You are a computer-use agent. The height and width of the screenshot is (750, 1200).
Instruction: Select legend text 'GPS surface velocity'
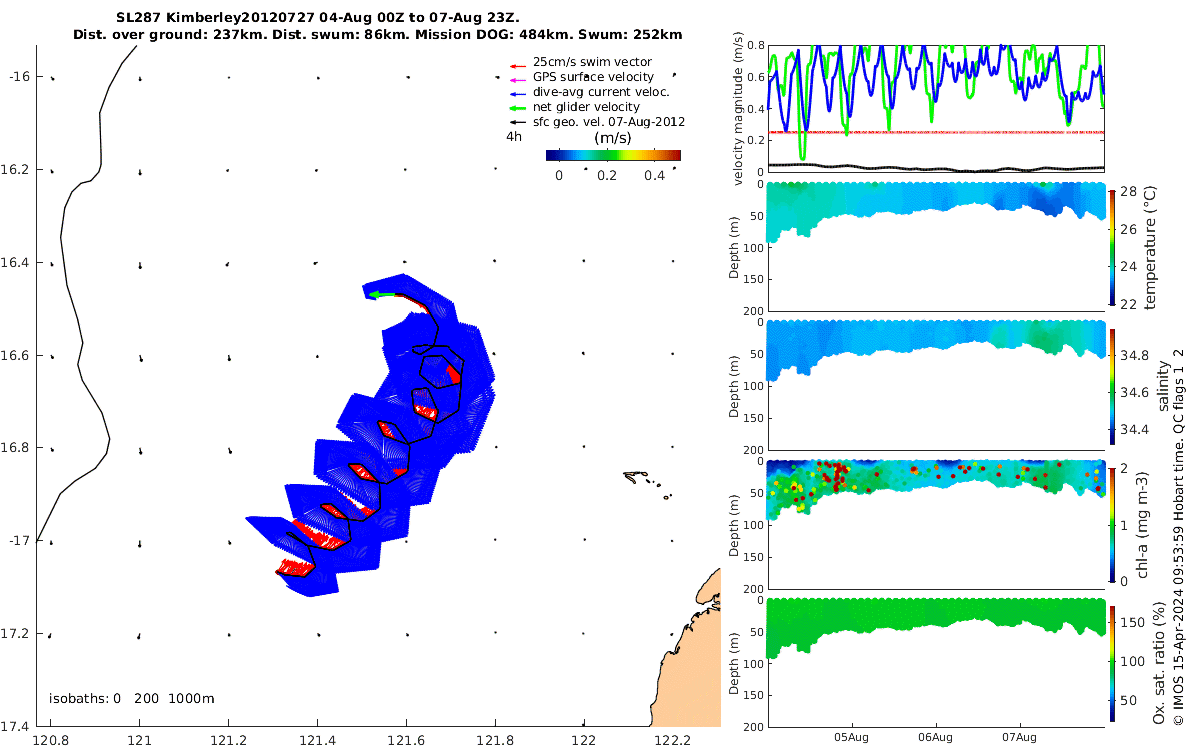(593, 77)
